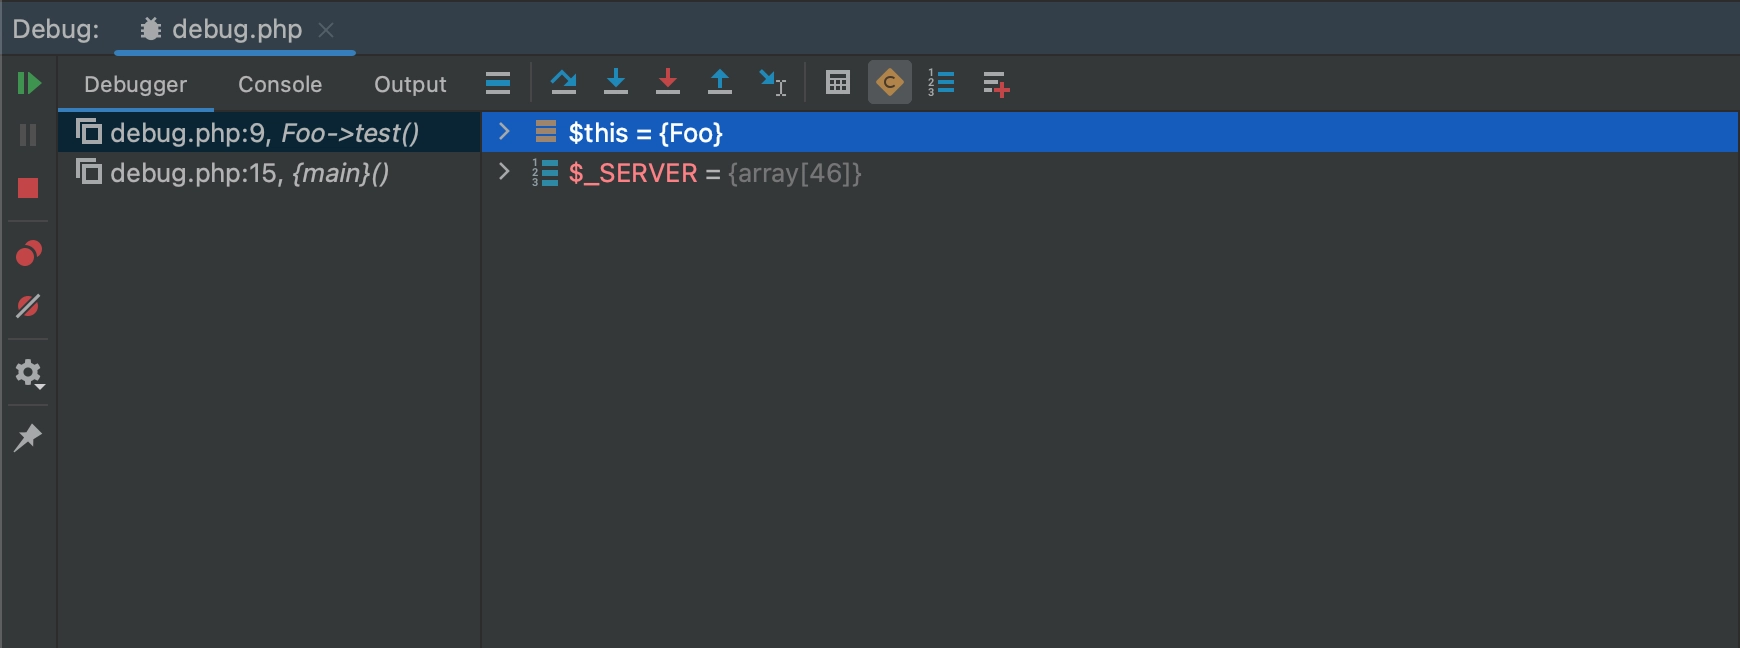Click the bug icon on debug.php tab
Viewport: 1740px width, 648px height.
click(x=150, y=29)
